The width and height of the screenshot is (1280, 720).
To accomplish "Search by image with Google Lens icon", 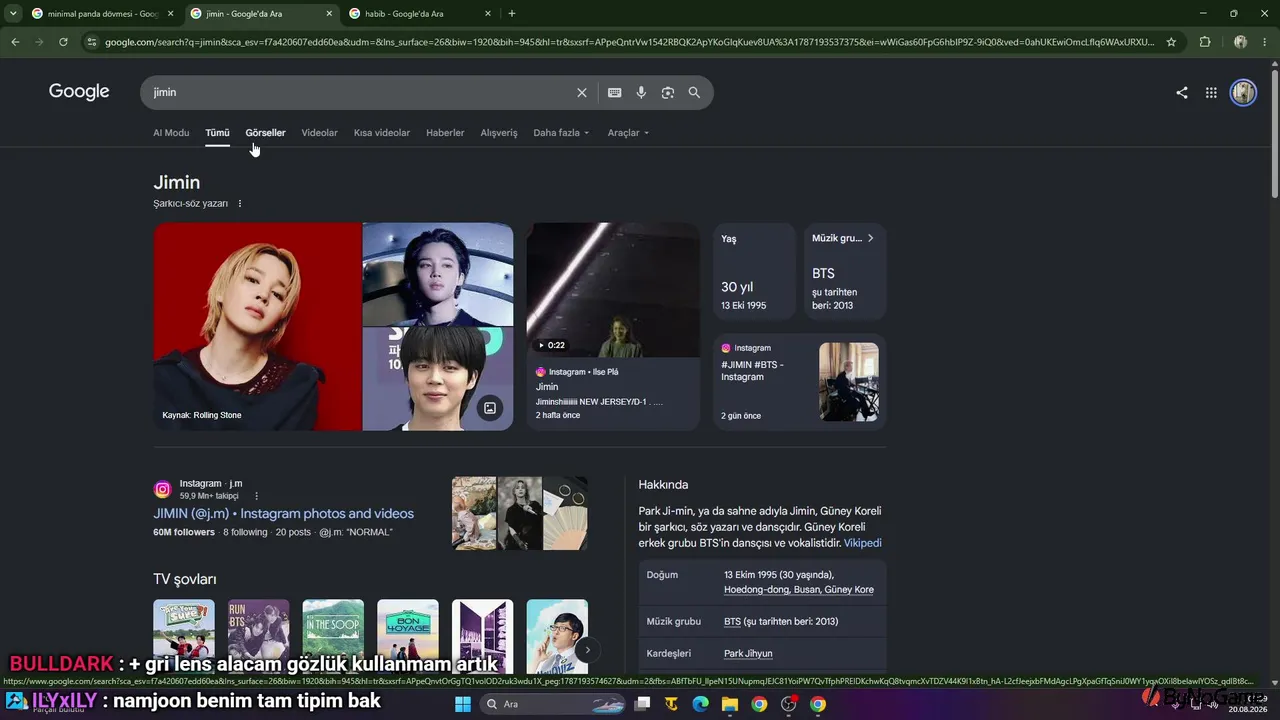I will 667,92.
